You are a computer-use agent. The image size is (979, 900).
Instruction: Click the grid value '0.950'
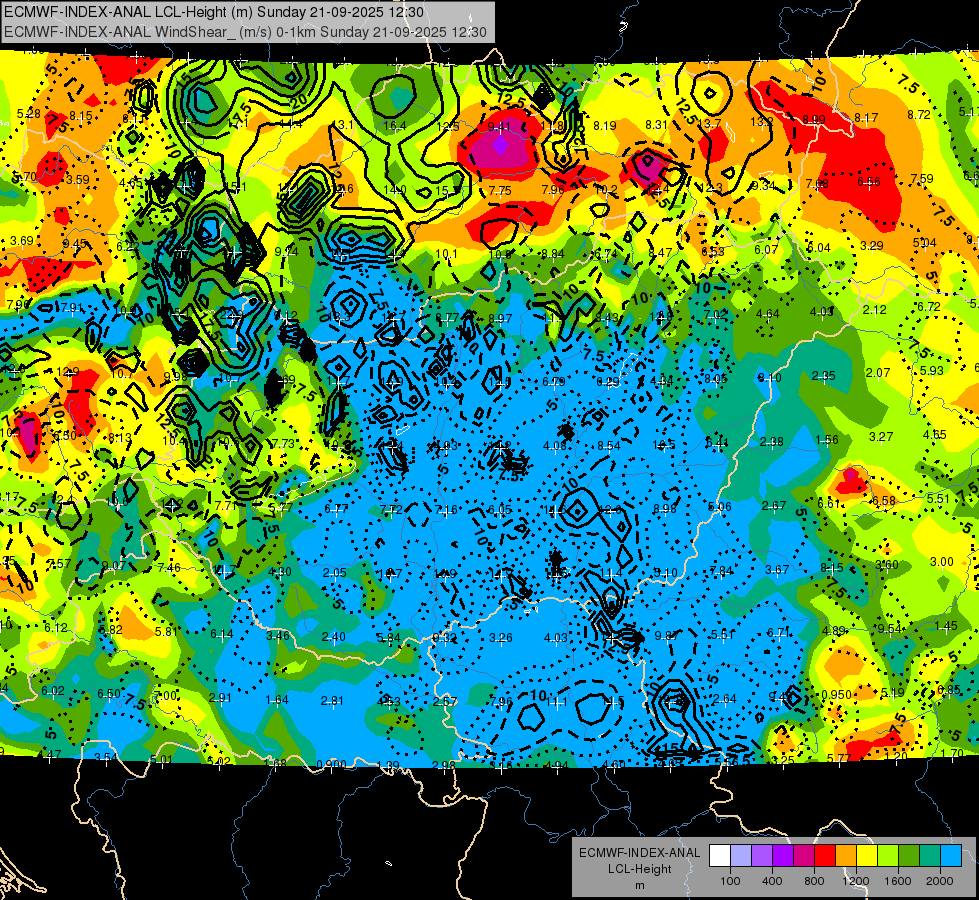click(837, 695)
